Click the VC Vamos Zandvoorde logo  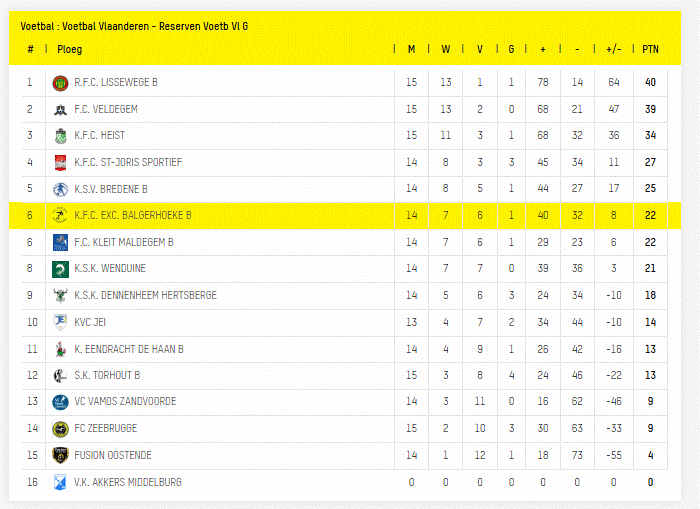(x=60, y=402)
